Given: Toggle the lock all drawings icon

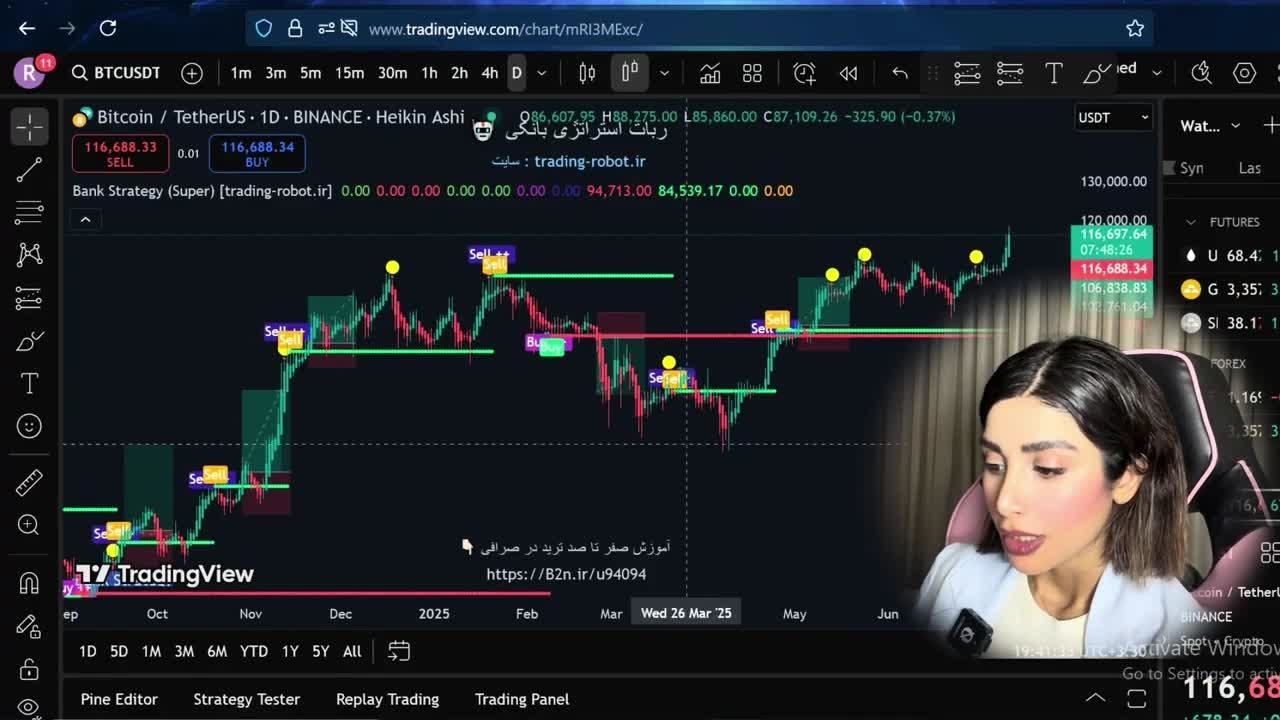Looking at the screenshot, I should [x=29, y=669].
